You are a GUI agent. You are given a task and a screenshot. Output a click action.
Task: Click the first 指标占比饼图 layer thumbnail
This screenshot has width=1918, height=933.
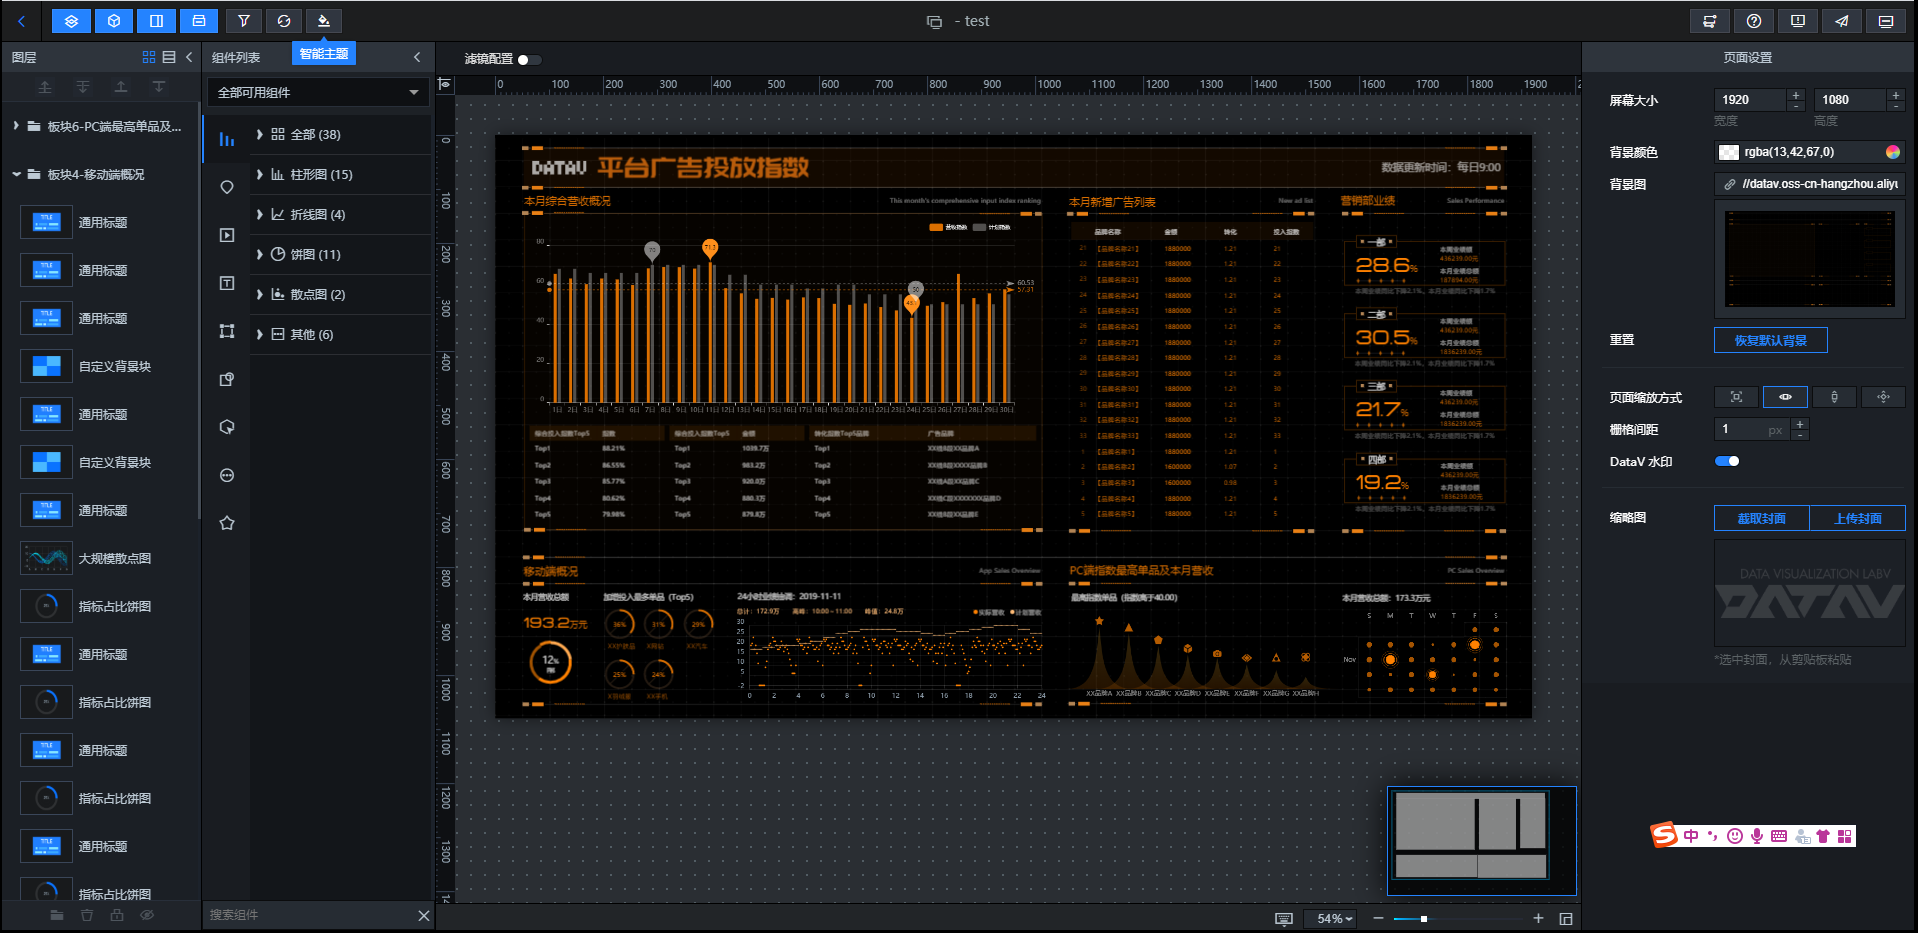pyautogui.click(x=46, y=606)
